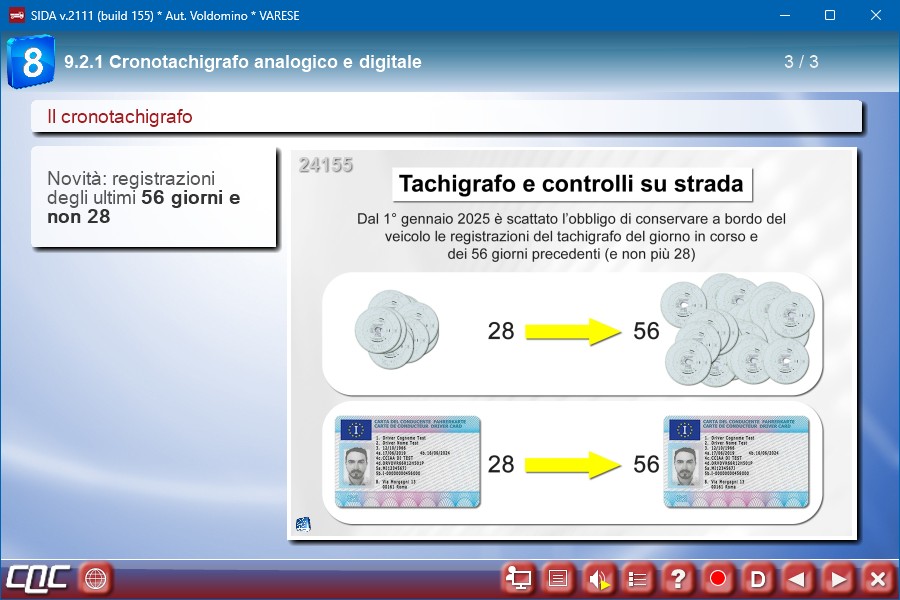The image size is (900, 600).
Task: Click the SIDA app icon in title bar
Action: click(17, 15)
